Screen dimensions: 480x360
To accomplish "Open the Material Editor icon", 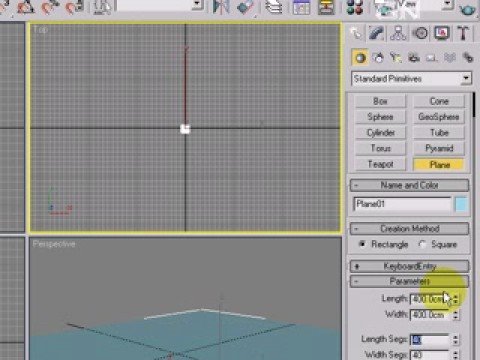I will (355, 7).
